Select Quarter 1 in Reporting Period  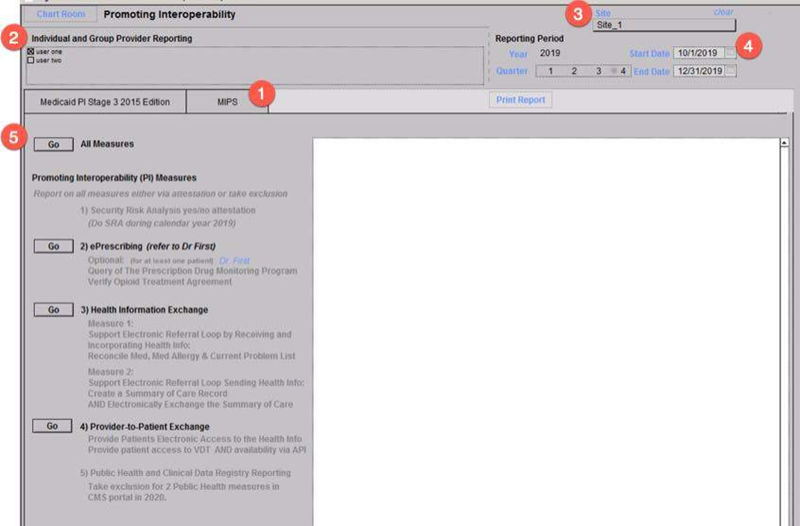549,72
